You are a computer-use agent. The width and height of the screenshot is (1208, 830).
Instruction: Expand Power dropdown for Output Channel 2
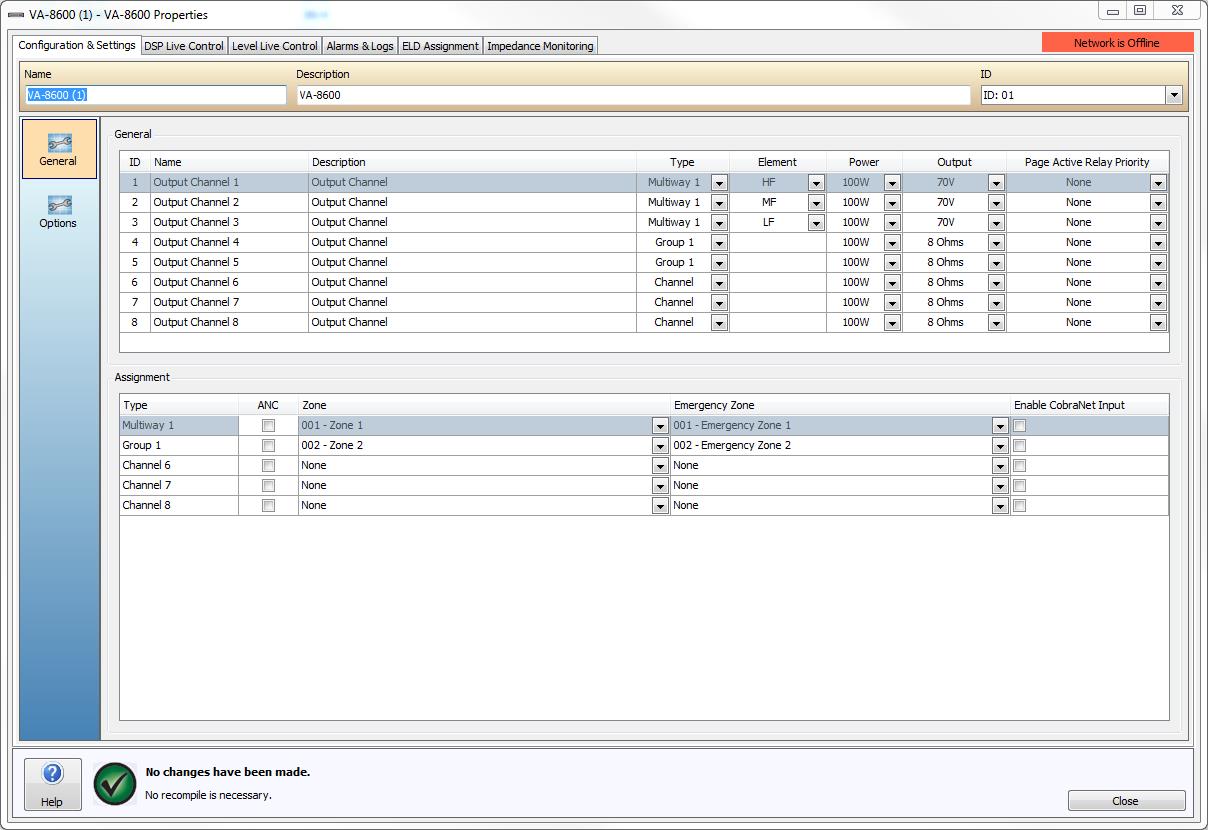click(892, 203)
